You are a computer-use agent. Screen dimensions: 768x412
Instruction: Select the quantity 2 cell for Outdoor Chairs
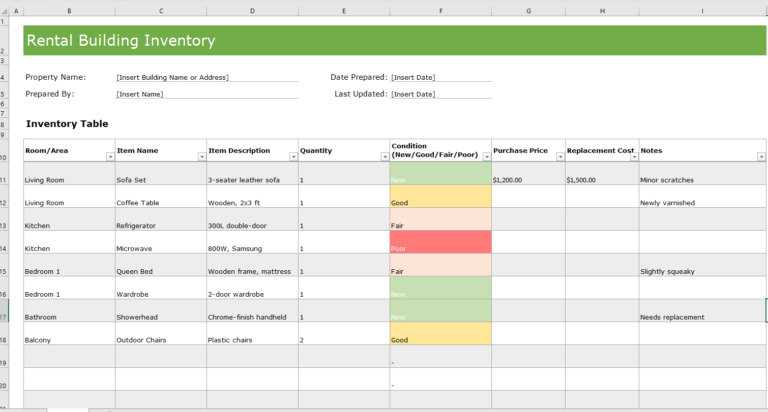344,334
